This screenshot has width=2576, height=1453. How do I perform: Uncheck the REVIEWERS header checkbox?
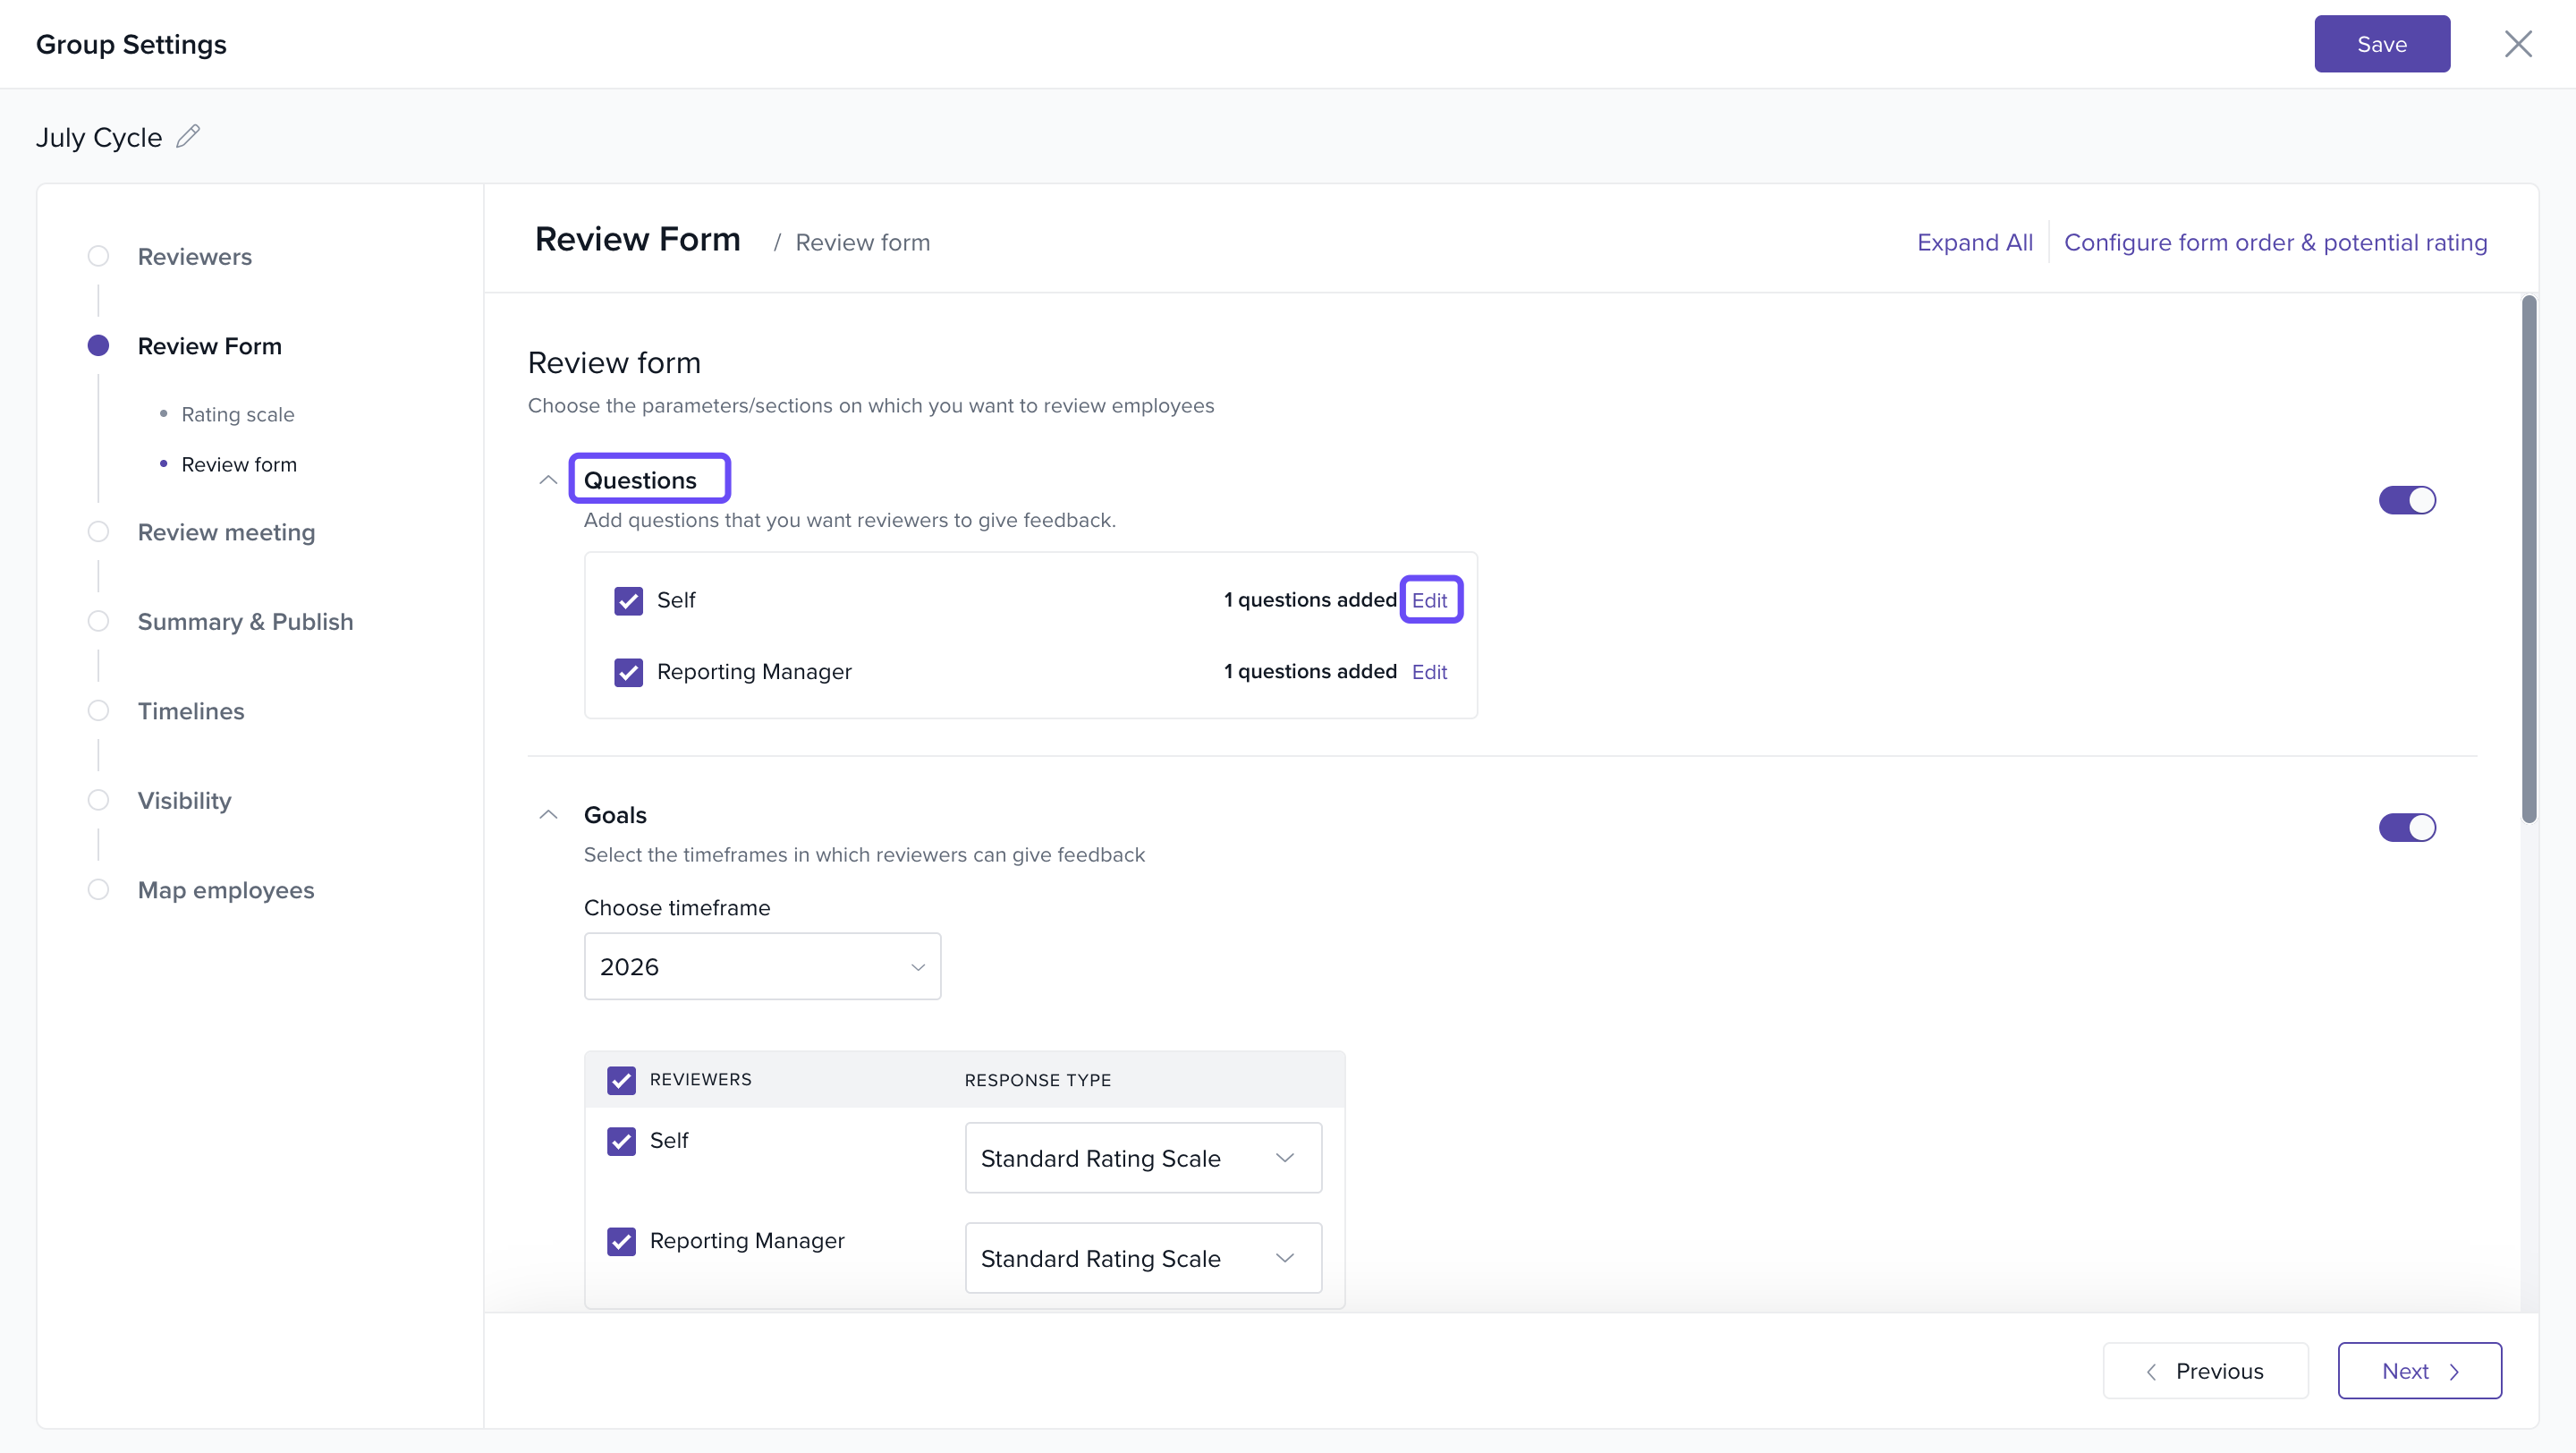click(x=621, y=1080)
